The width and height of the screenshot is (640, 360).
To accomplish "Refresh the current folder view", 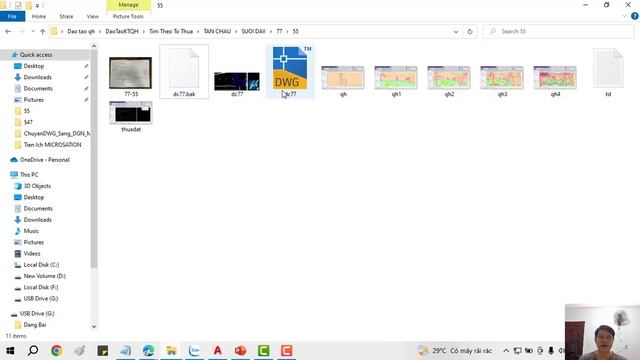I will 470,31.
